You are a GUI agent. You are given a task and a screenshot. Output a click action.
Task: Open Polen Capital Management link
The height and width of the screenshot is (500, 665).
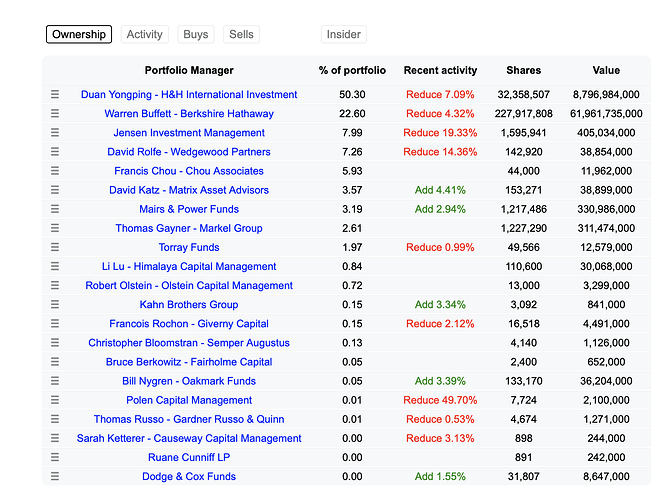[189, 399]
